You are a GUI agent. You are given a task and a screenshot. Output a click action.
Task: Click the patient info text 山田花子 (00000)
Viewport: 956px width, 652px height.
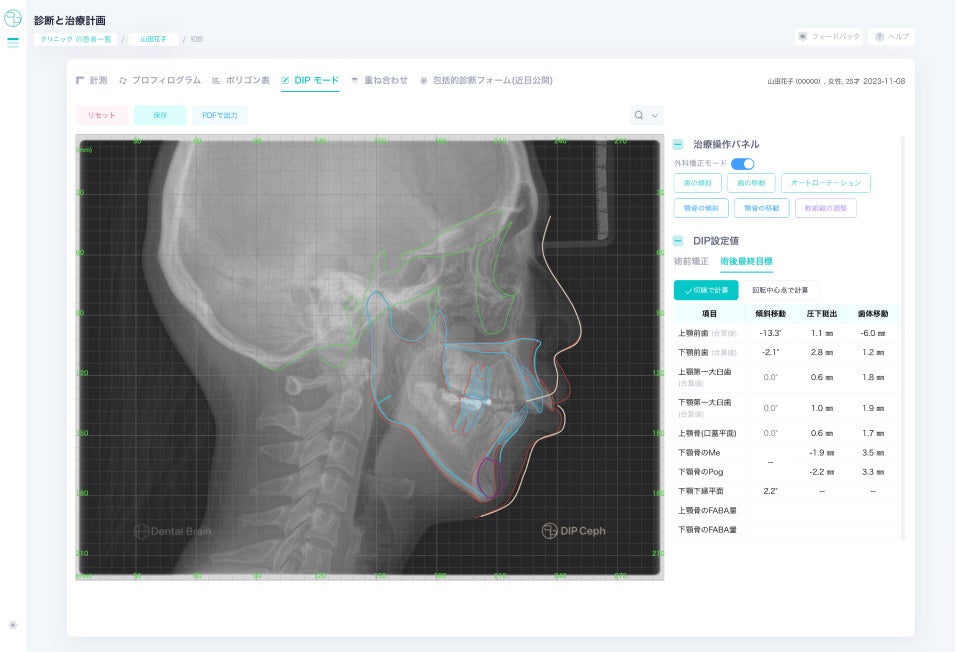pos(793,81)
